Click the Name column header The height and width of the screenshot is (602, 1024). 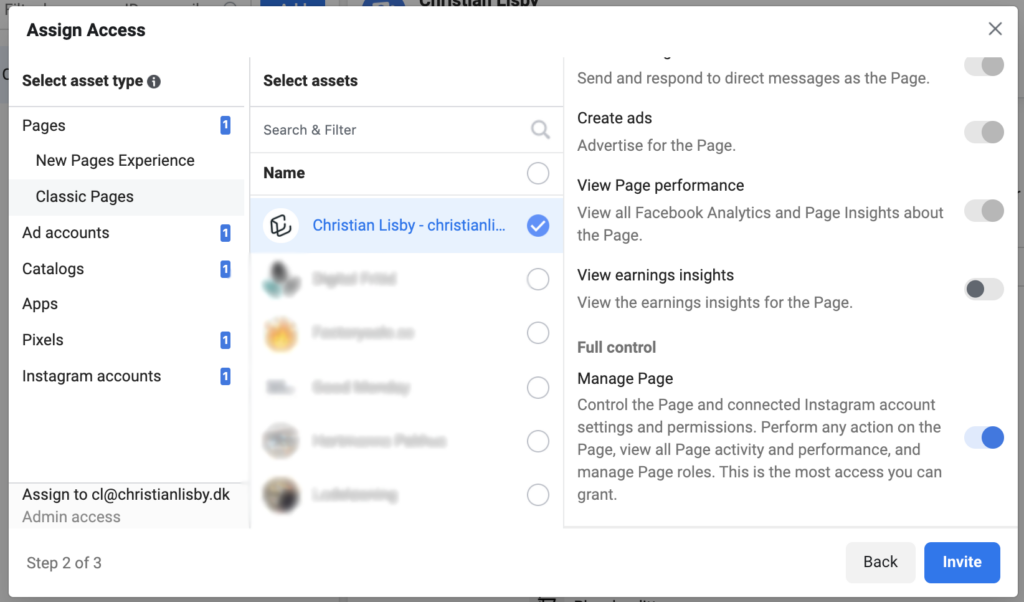[284, 173]
